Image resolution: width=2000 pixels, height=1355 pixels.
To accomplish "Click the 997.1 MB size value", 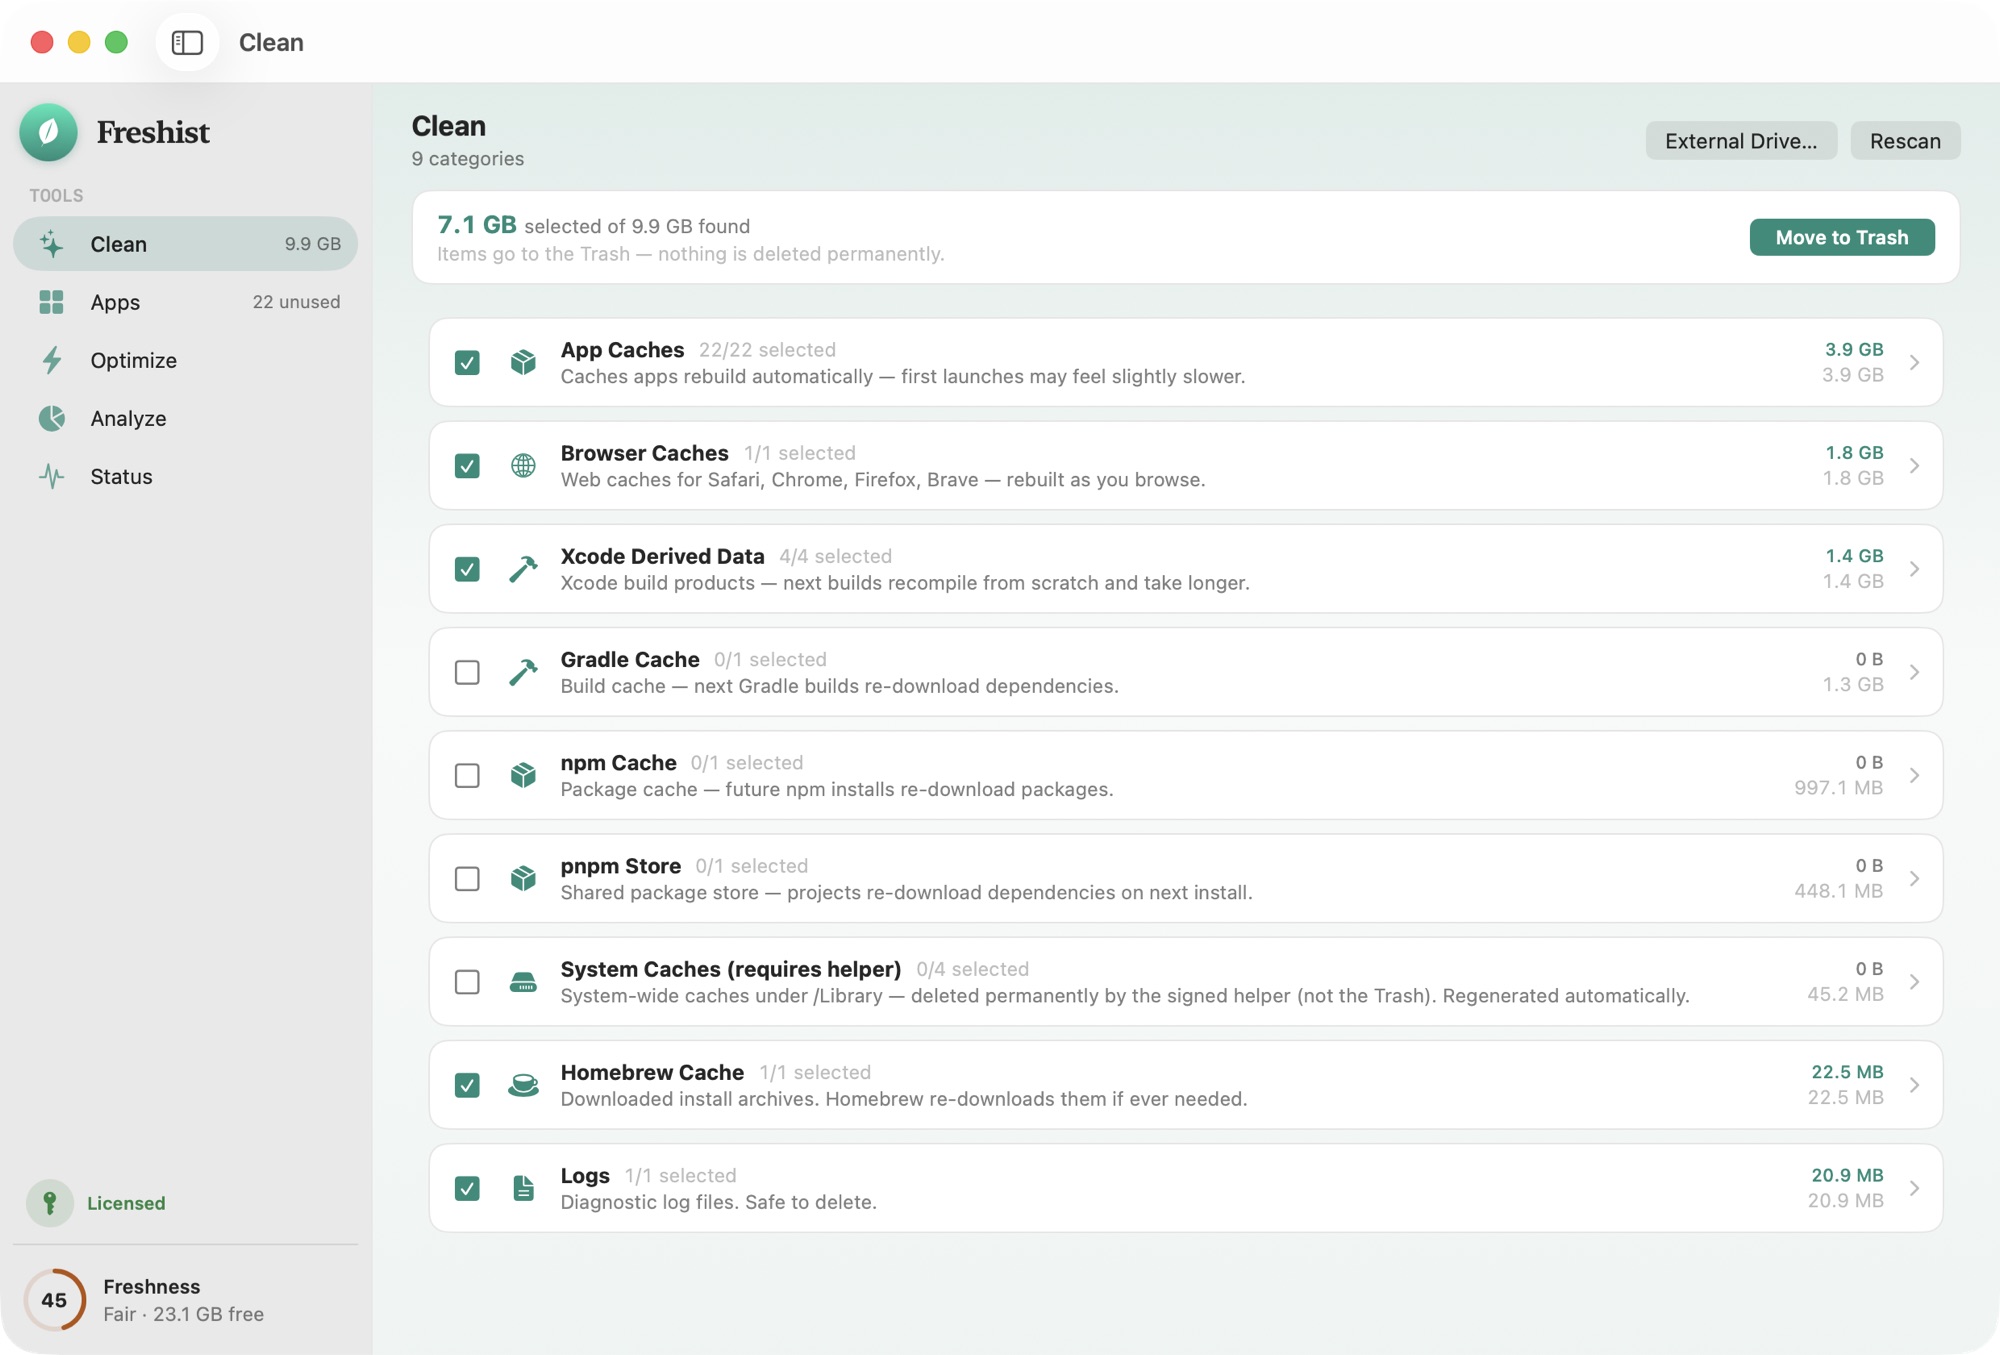I will [1838, 788].
